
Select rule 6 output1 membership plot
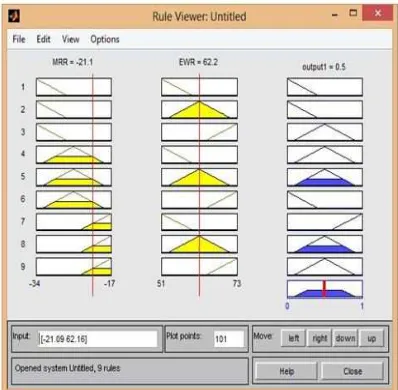point(325,199)
